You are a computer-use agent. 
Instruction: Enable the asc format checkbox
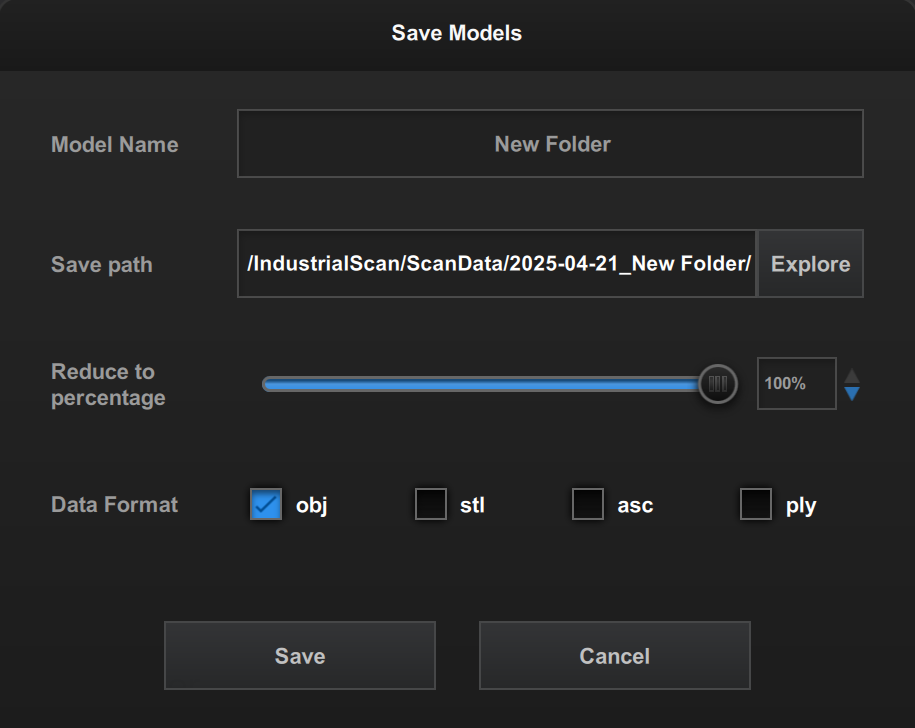pos(588,505)
